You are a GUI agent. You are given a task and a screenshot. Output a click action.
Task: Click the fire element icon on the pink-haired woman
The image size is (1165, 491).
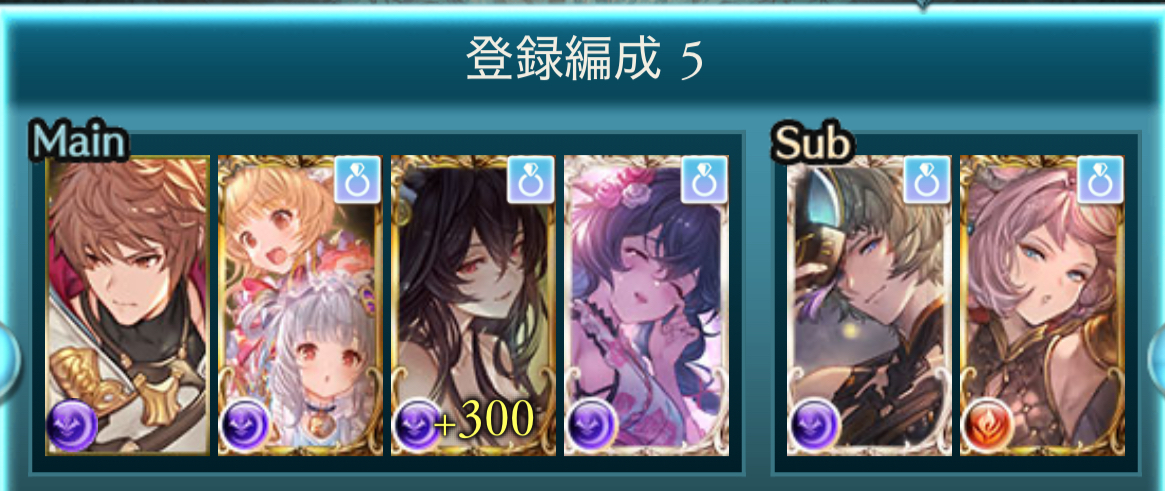(987, 425)
